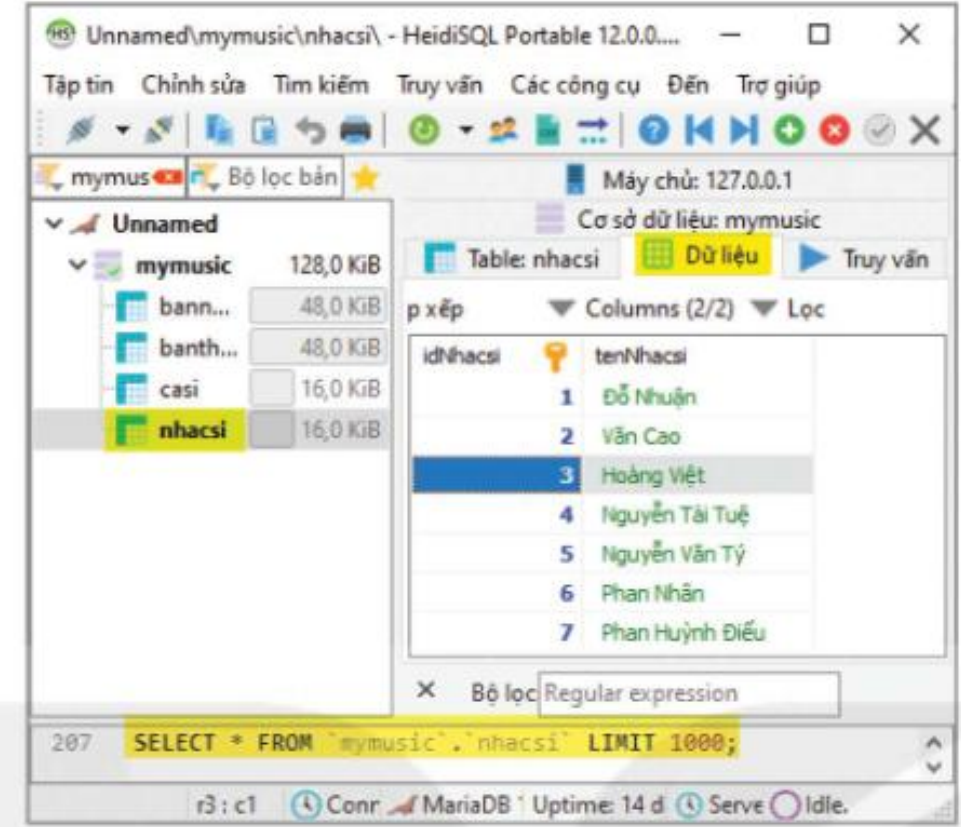Viewport: 961px width, 827px height.
Task: Click the blue help question icon
Action: [x=653, y=130]
